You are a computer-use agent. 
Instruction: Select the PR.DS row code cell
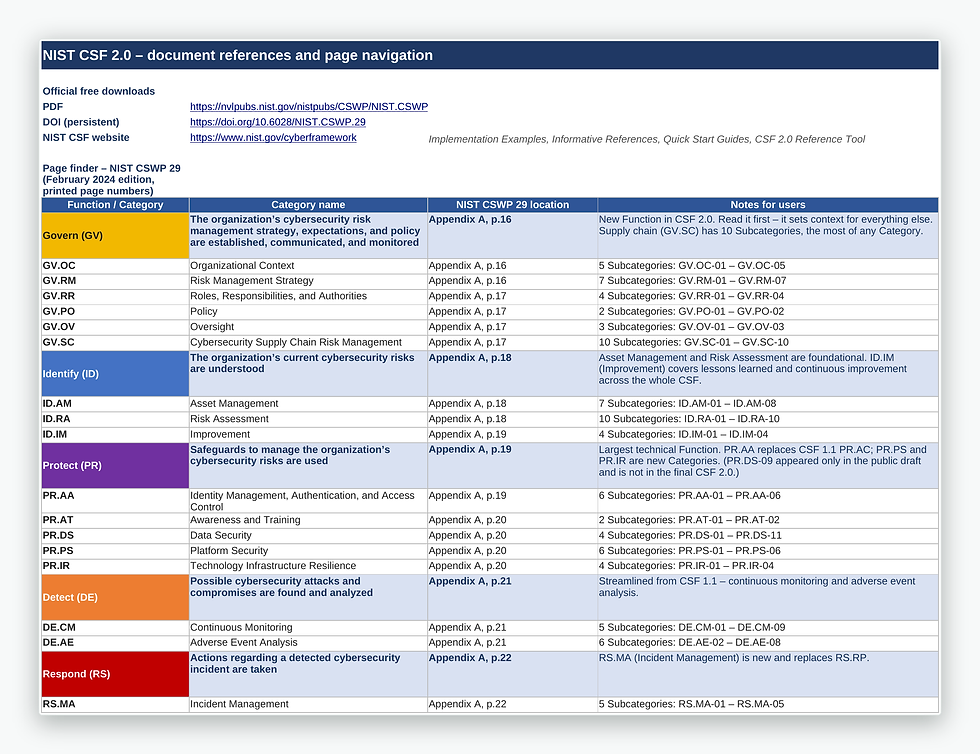pos(115,536)
